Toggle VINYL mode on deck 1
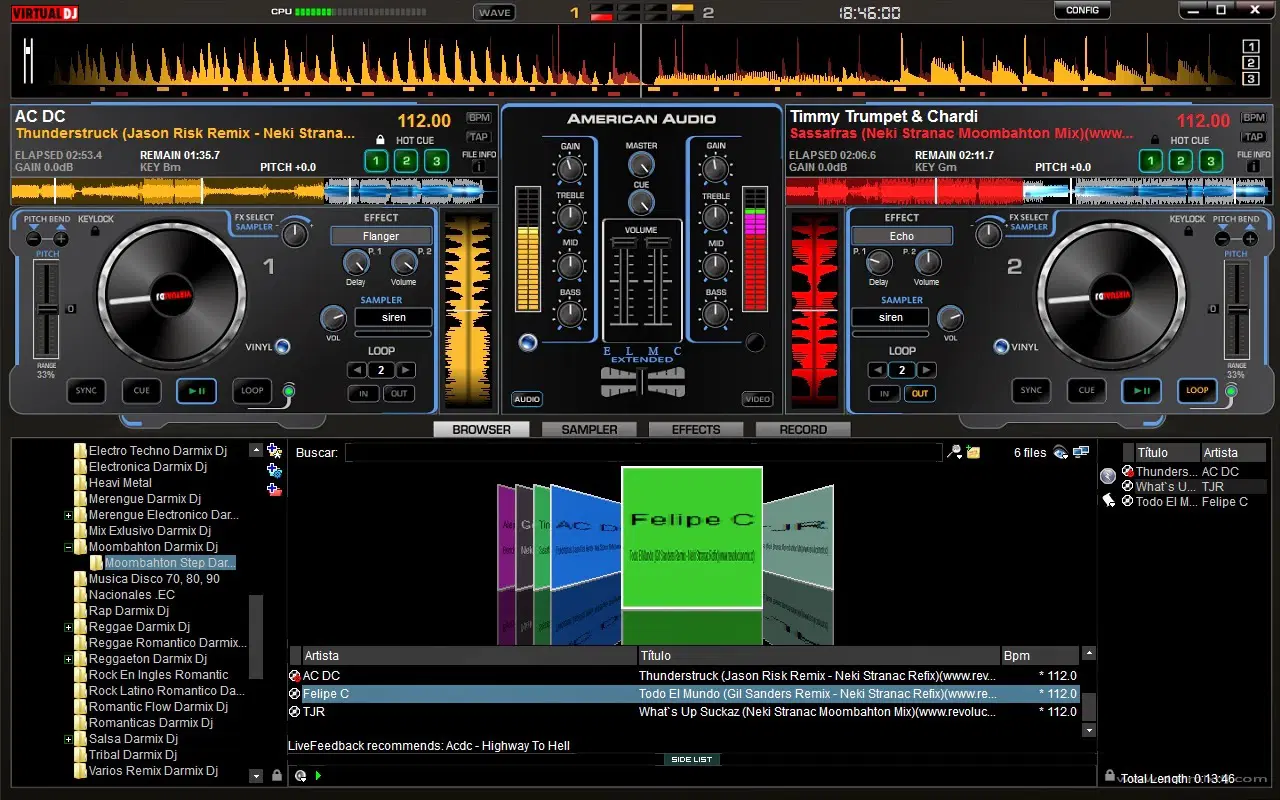1280x800 pixels. pos(283,347)
